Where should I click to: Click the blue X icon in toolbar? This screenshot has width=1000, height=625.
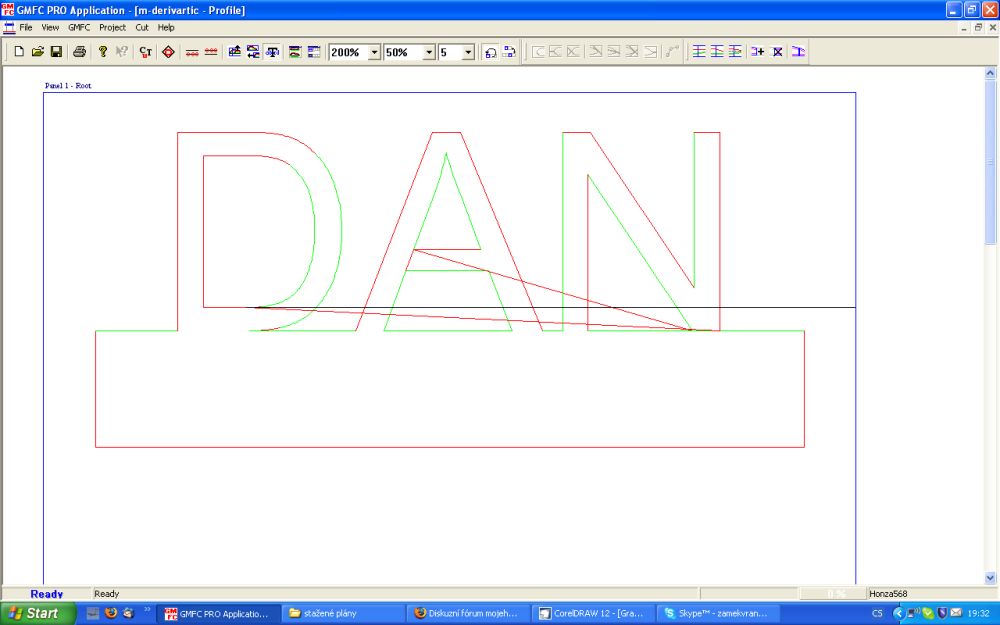(778, 51)
